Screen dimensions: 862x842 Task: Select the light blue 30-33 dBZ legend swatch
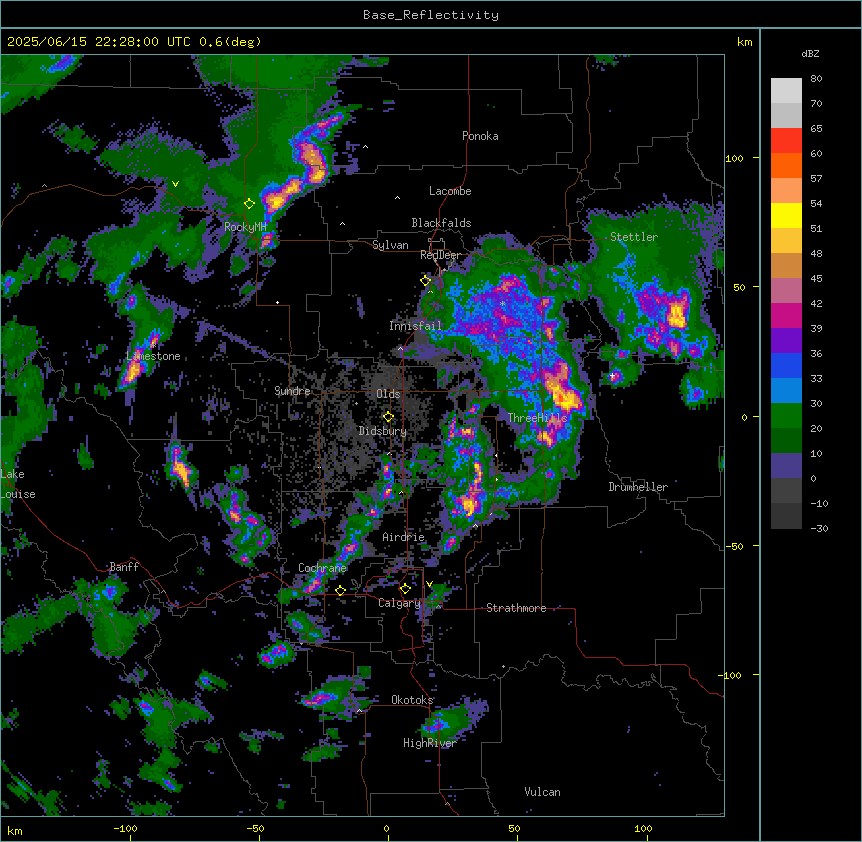pos(786,391)
